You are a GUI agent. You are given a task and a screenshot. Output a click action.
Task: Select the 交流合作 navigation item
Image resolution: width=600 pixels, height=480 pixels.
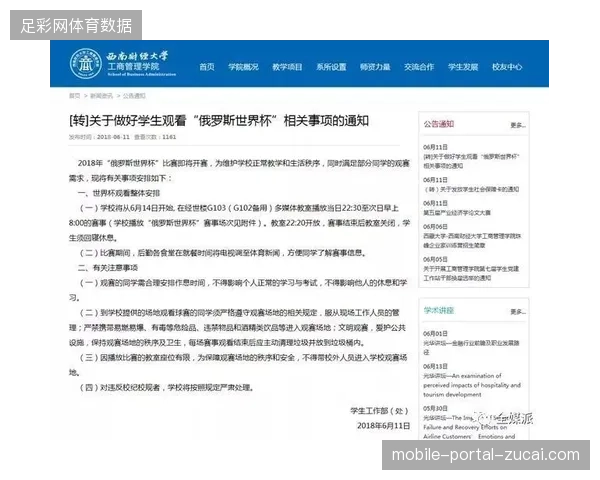click(x=419, y=67)
